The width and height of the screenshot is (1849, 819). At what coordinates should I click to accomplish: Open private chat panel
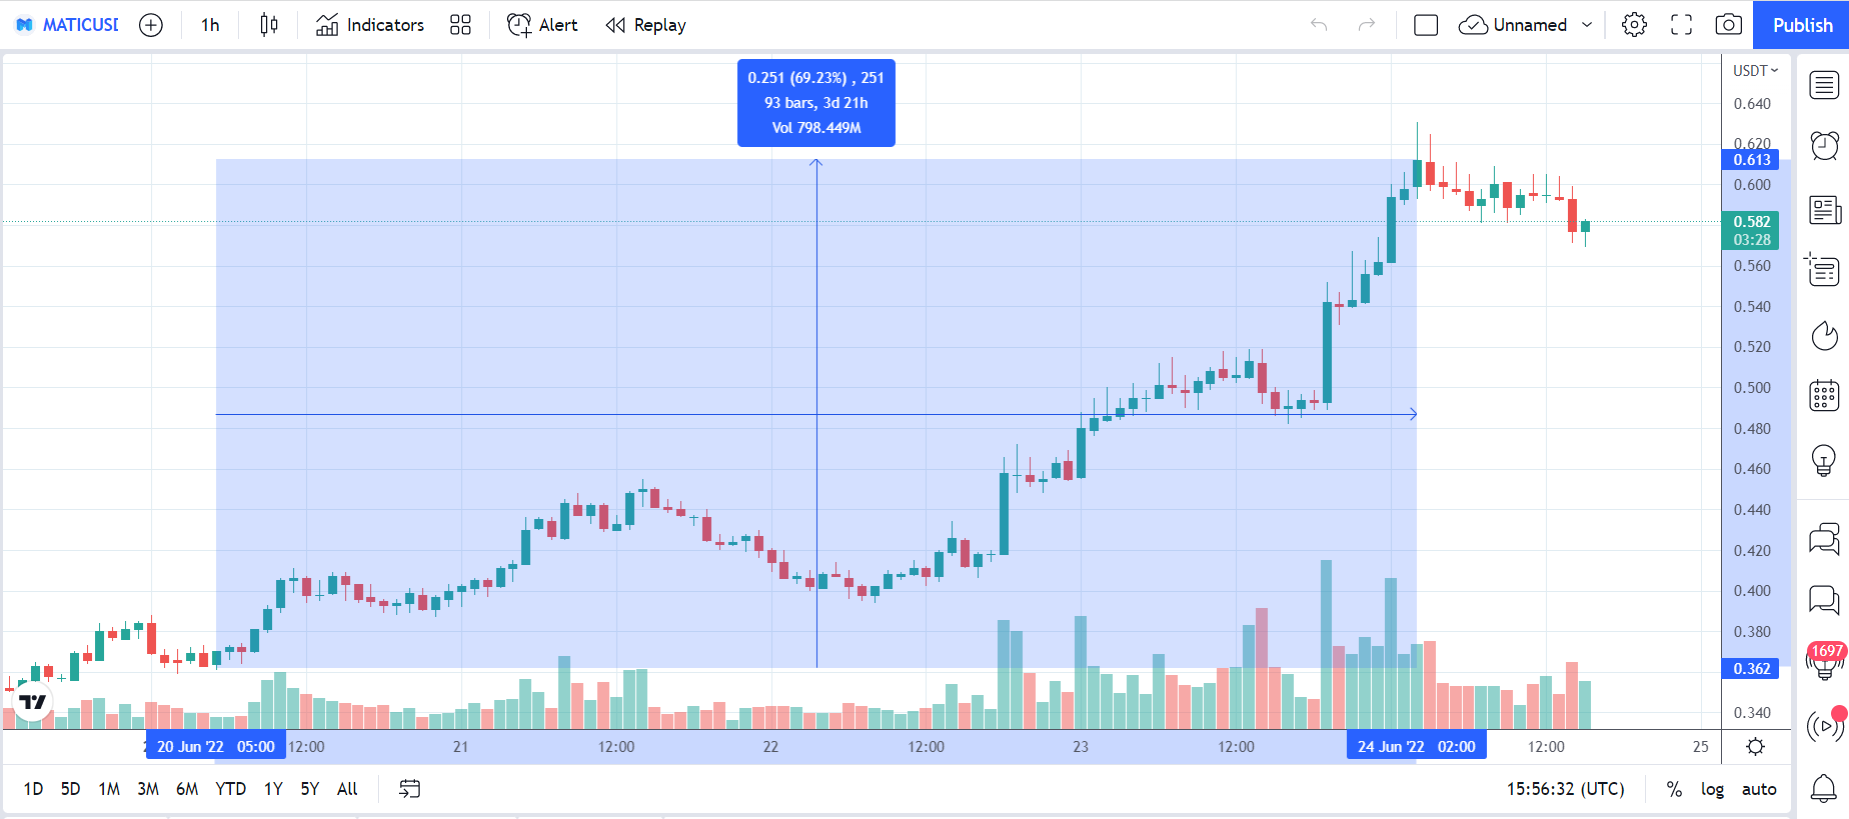[x=1824, y=600]
